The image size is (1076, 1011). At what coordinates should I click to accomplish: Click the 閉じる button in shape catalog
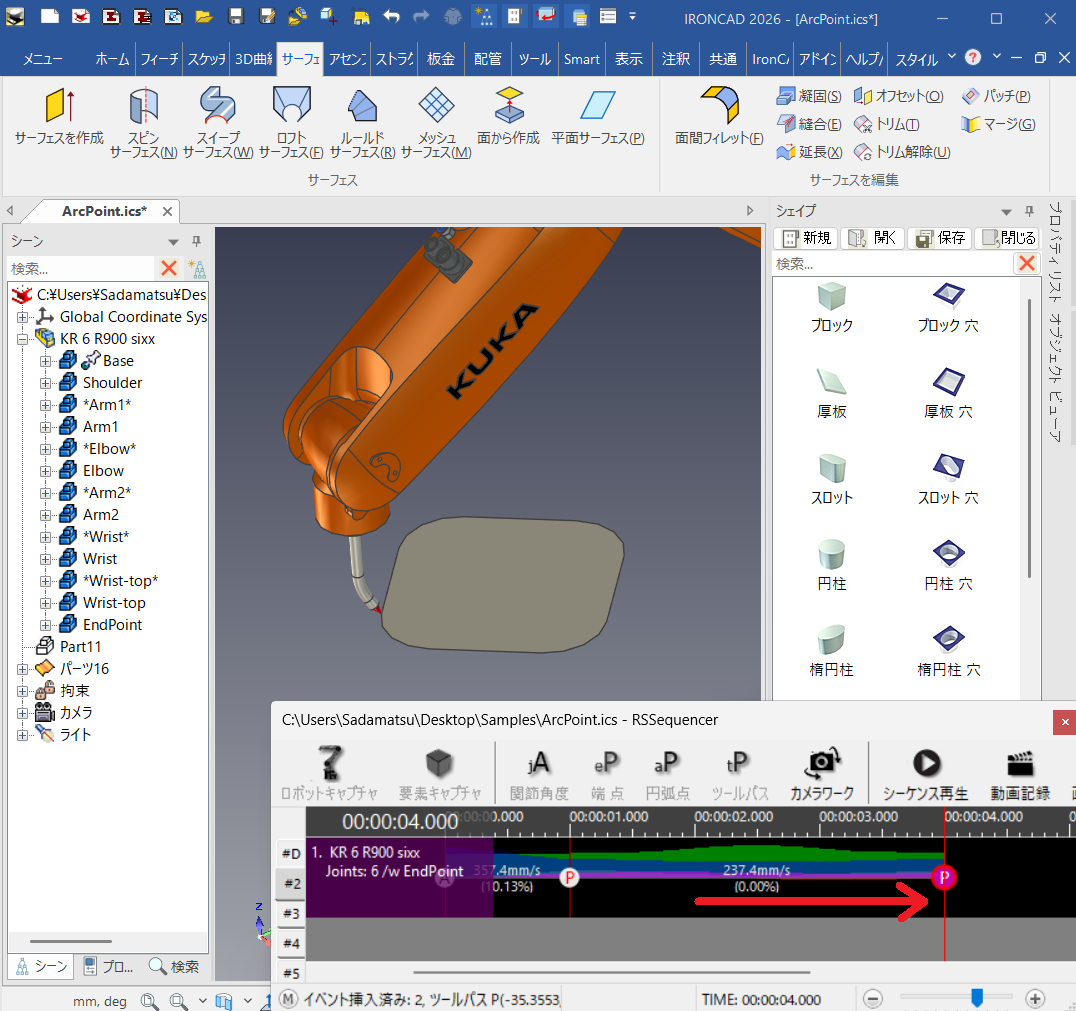pos(1008,238)
